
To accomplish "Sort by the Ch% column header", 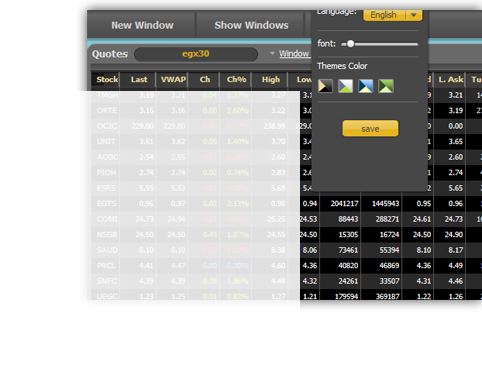I will (x=236, y=80).
